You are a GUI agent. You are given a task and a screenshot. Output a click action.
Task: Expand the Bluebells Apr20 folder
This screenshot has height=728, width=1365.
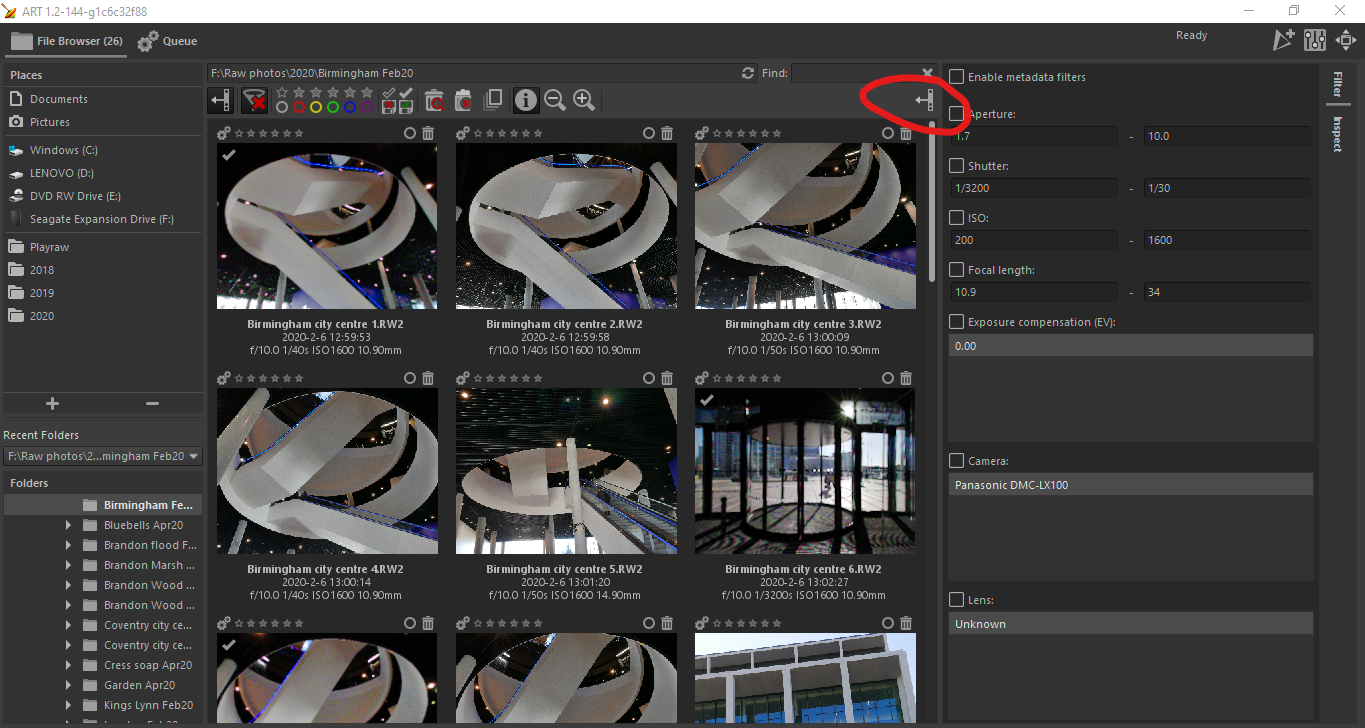click(x=68, y=525)
